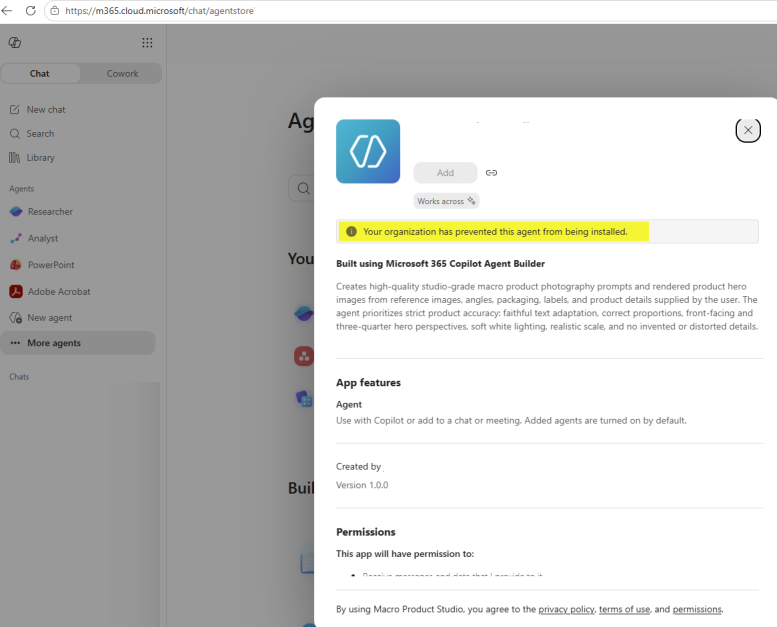Switch to the Cowork tab
This screenshot has height=627, width=777.
122,73
